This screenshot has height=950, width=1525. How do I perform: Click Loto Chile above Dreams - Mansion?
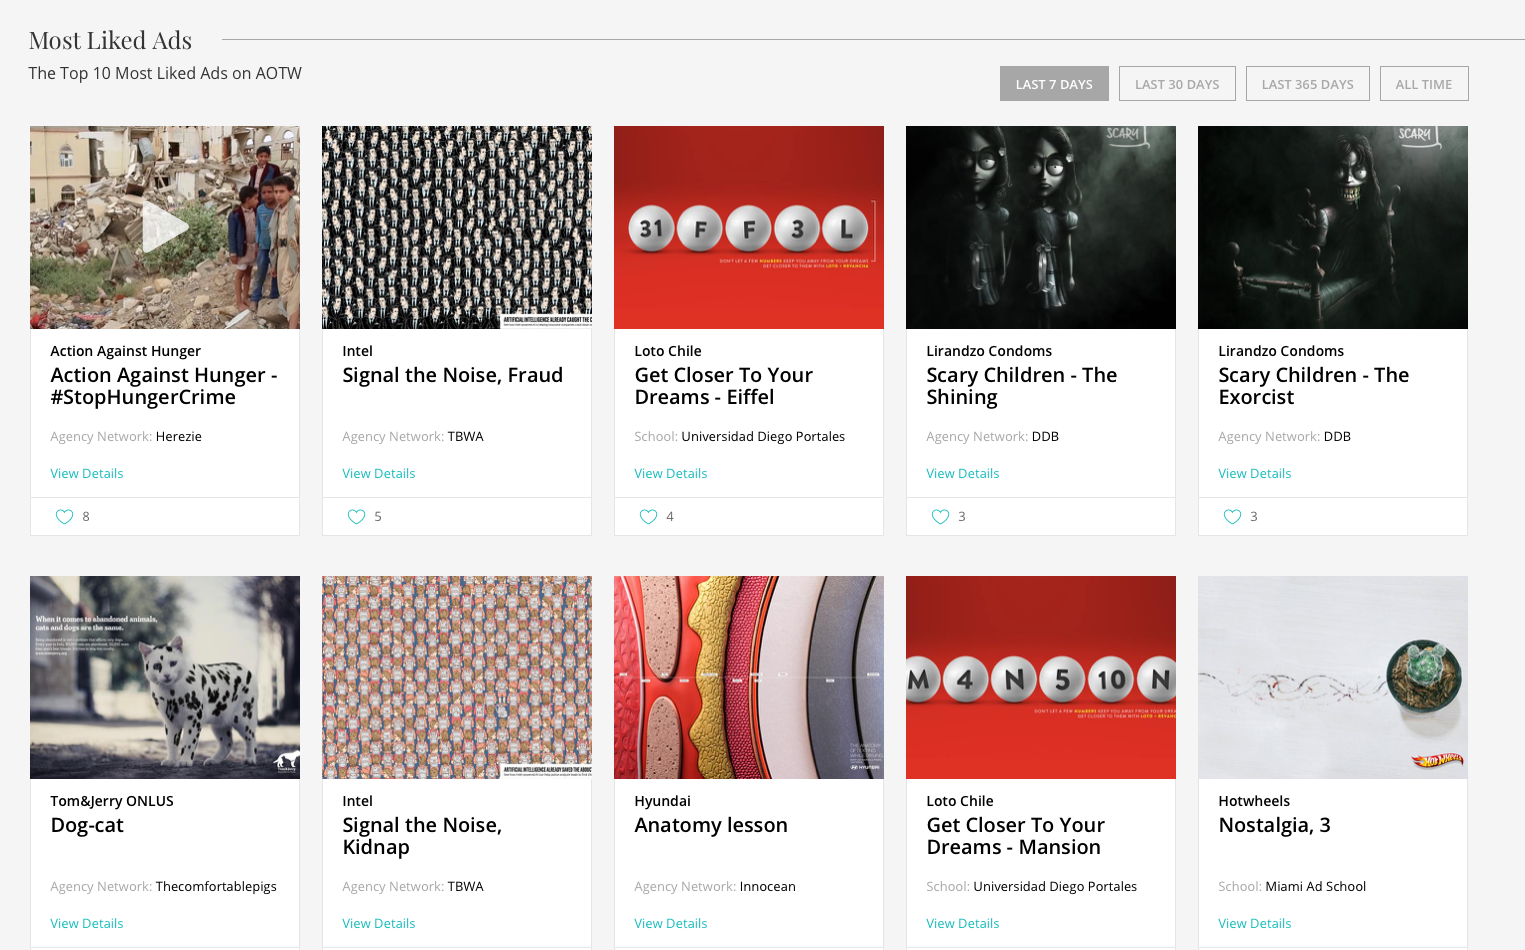(x=960, y=801)
